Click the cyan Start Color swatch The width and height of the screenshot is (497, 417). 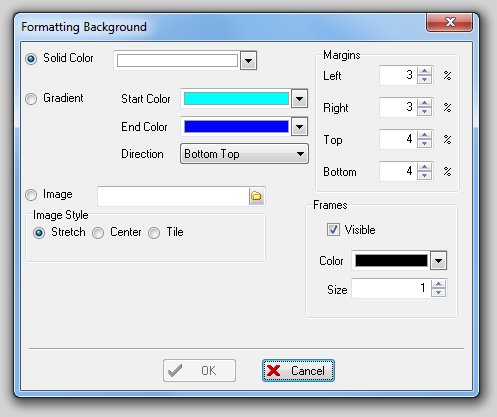[x=236, y=99]
